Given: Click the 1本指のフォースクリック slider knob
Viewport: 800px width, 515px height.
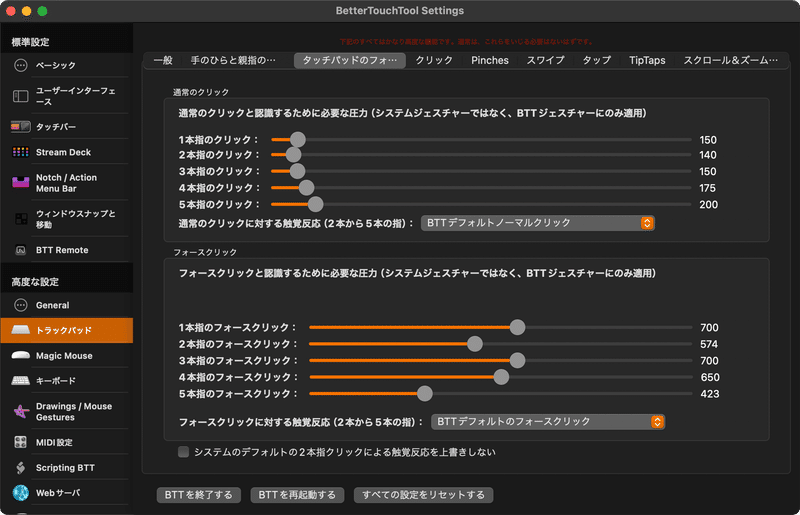Looking at the screenshot, I should pyautogui.click(x=517, y=327).
